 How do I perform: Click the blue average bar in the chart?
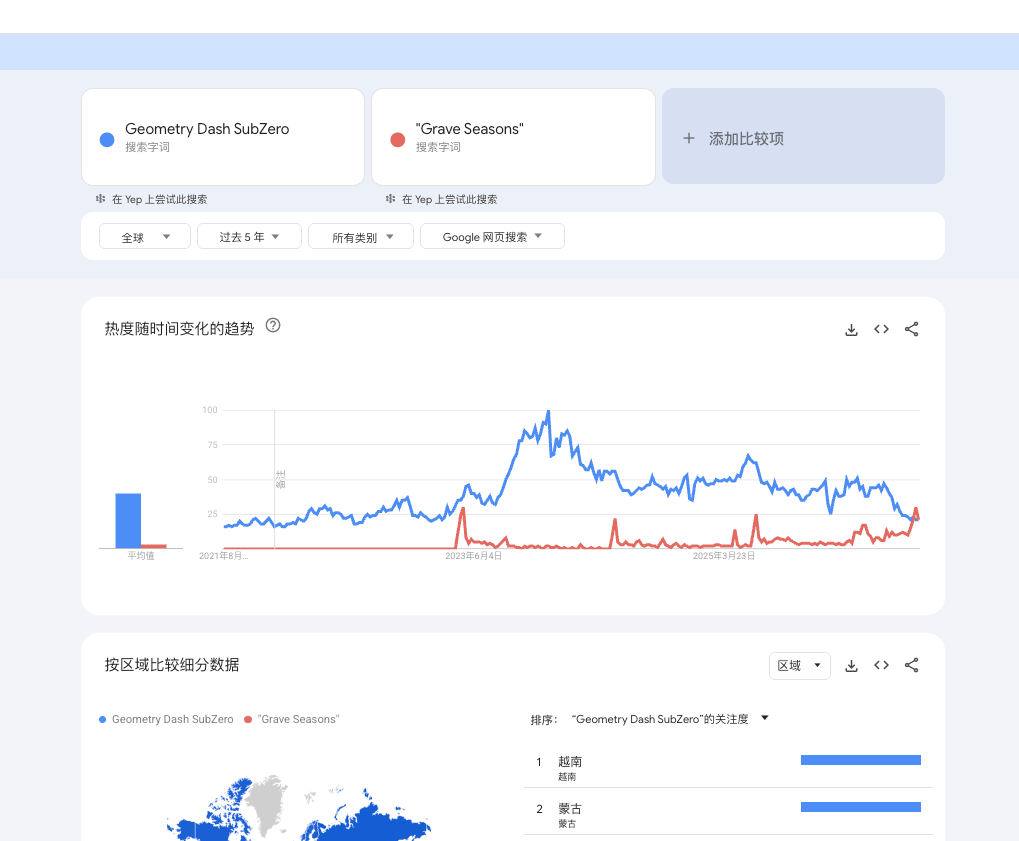tap(128, 521)
